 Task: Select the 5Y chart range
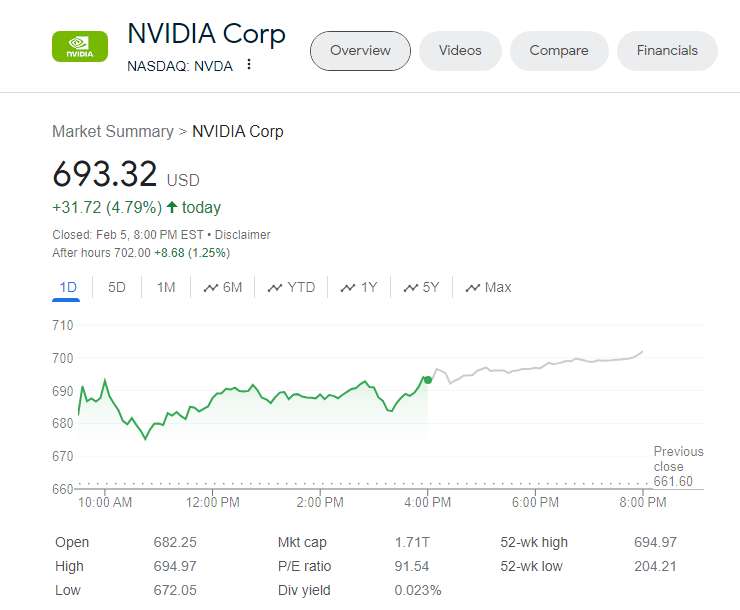coord(421,287)
